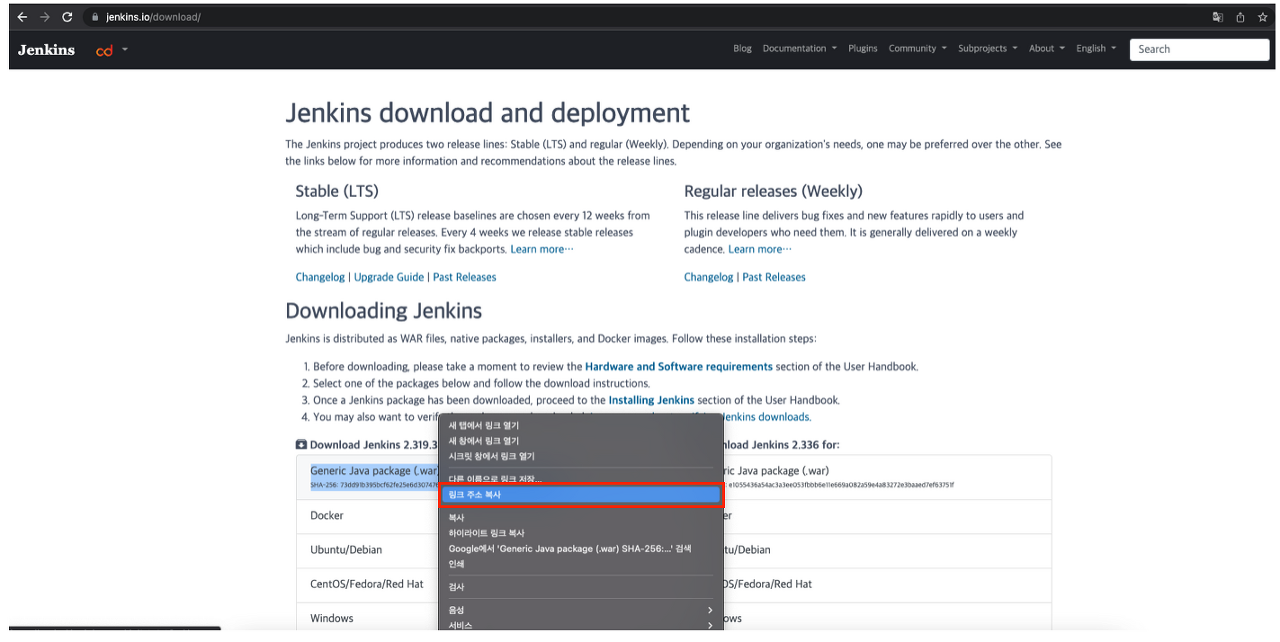Click the 'Downloading Jenkins' heading
The height and width of the screenshot is (642, 1280).
click(x=384, y=310)
